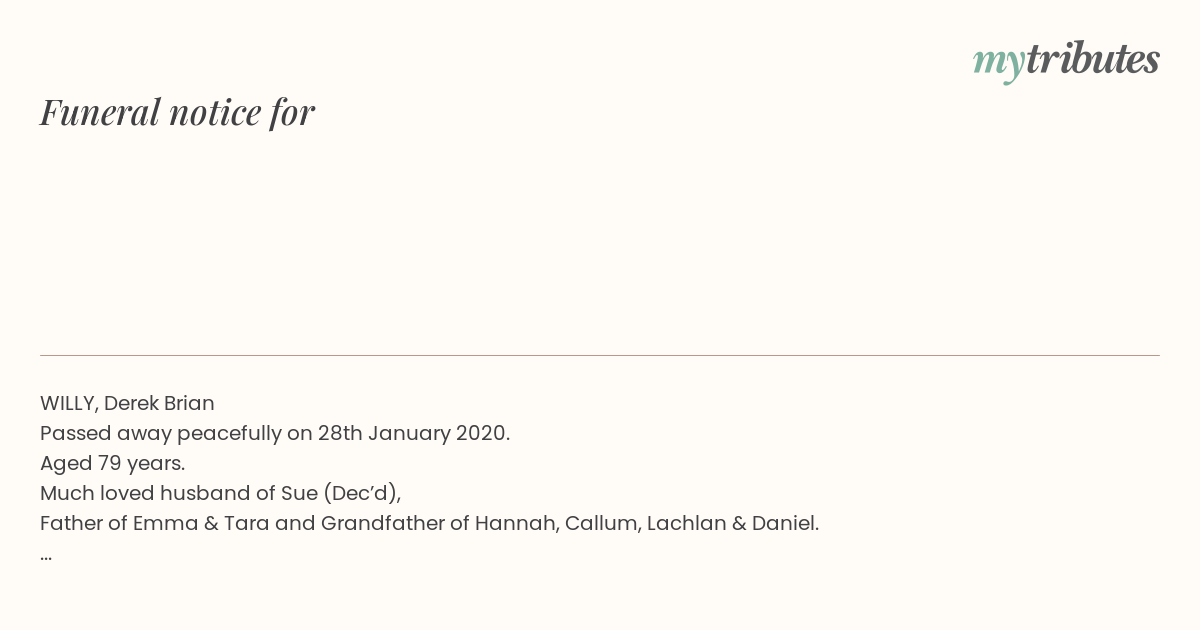The image size is (1200, 630).
Task: Click the text "(Dec'd)"
Action: 361,493
